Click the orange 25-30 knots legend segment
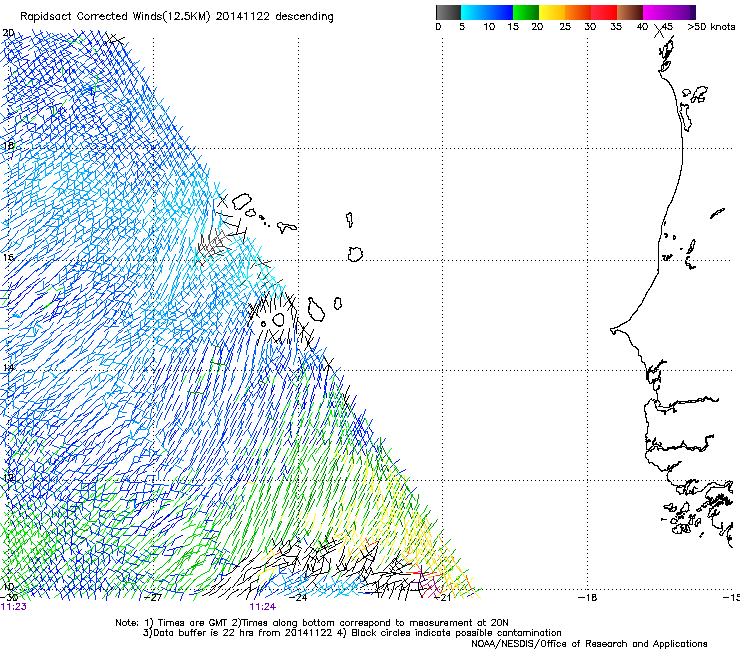The width and height of the screenshot is (740, 650). (578, 12)
